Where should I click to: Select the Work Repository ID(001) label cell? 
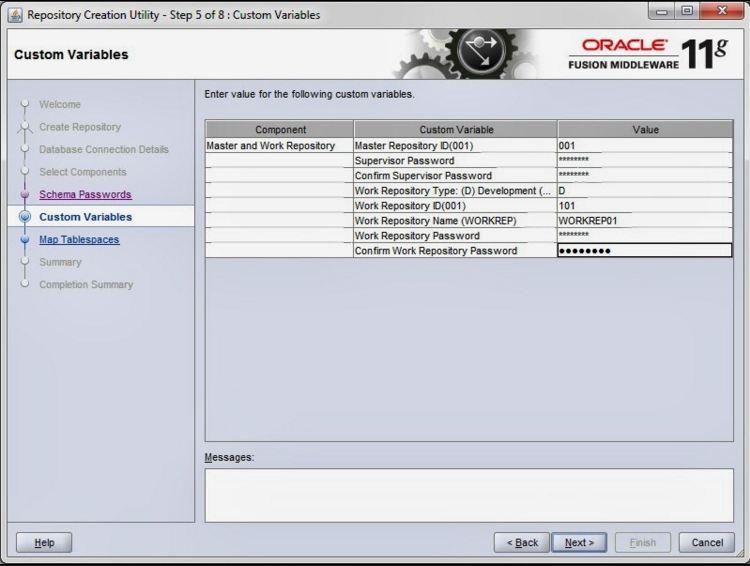(x=455, y=206)
